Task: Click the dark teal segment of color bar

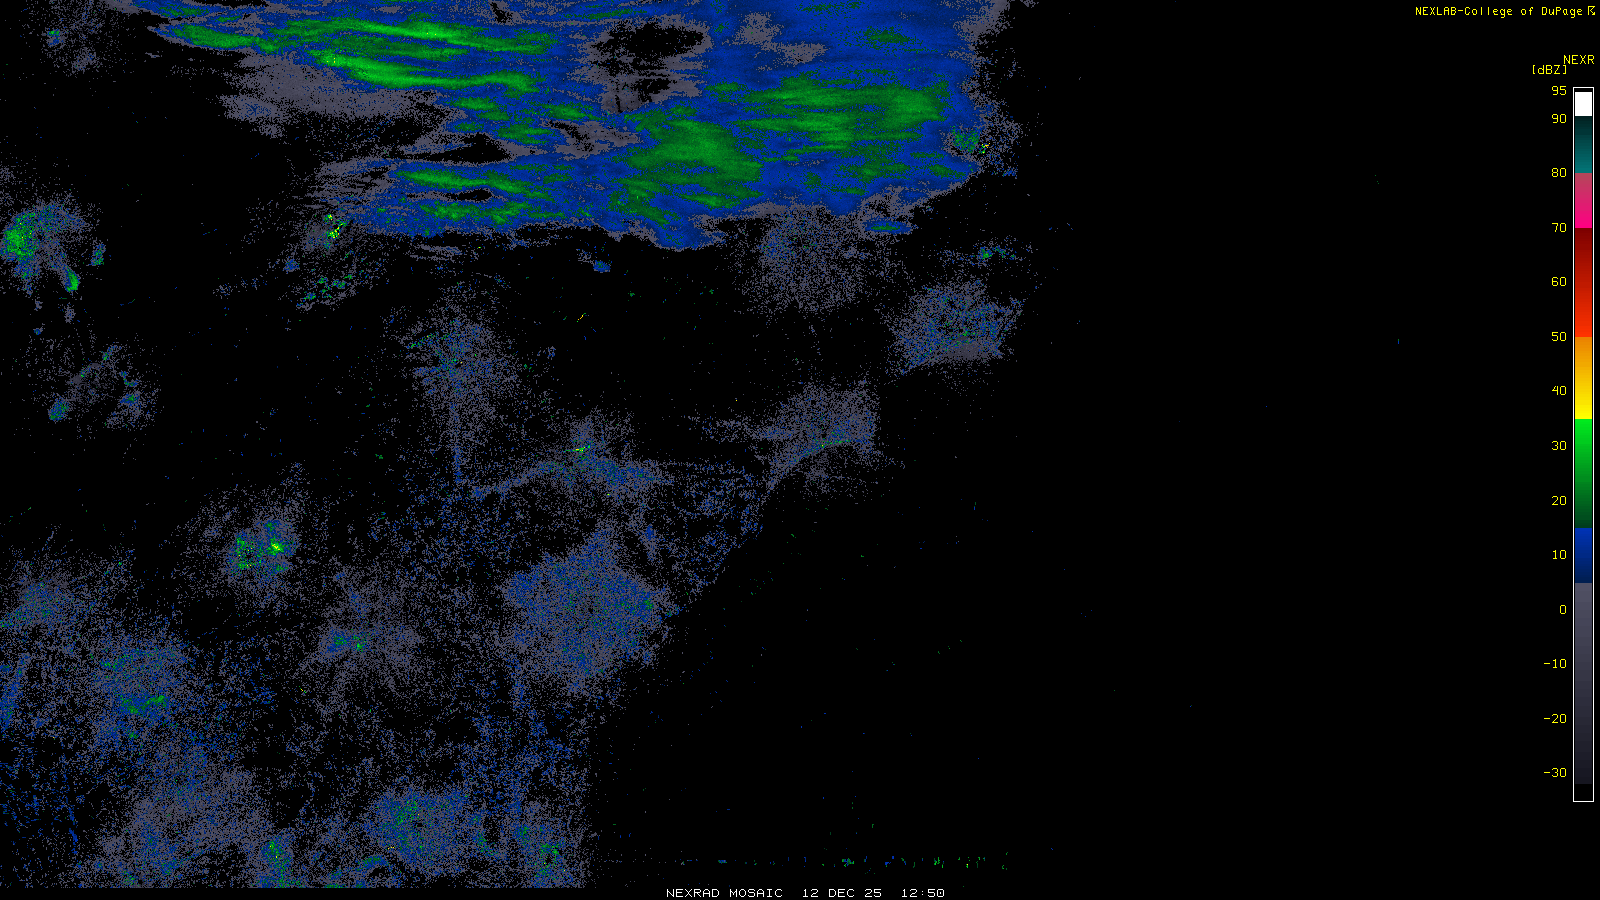Action: (x=1583, y=146)
